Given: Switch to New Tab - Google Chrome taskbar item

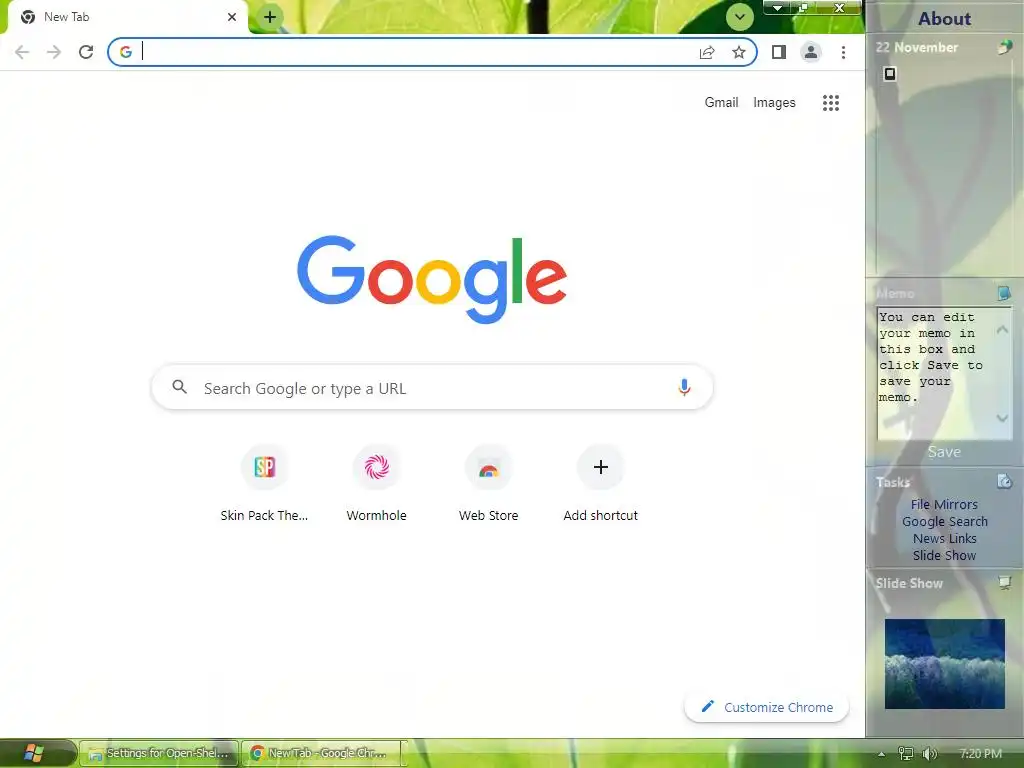Looking at the screenshot, I should [321, 753].
